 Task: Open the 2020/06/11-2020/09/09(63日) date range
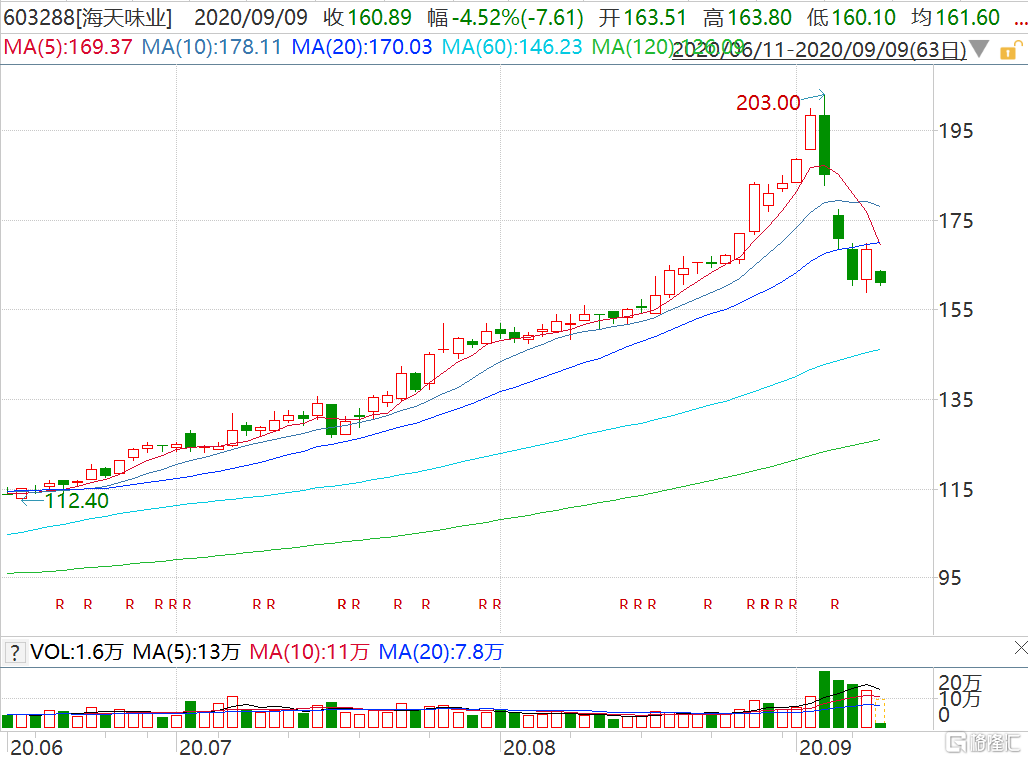(819, 50)
